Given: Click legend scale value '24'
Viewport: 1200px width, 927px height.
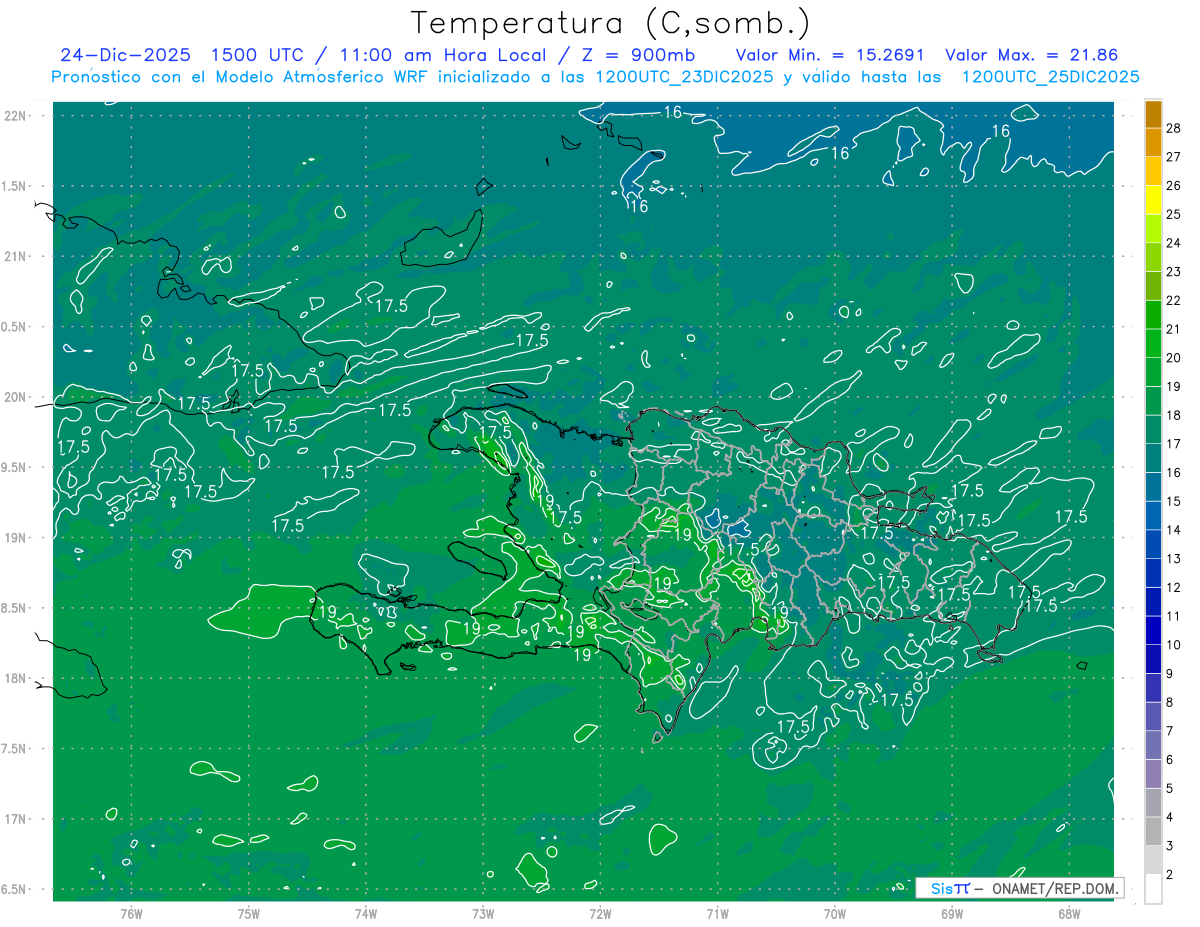Looking at the screenshot, I should (x=1174, y=242).
